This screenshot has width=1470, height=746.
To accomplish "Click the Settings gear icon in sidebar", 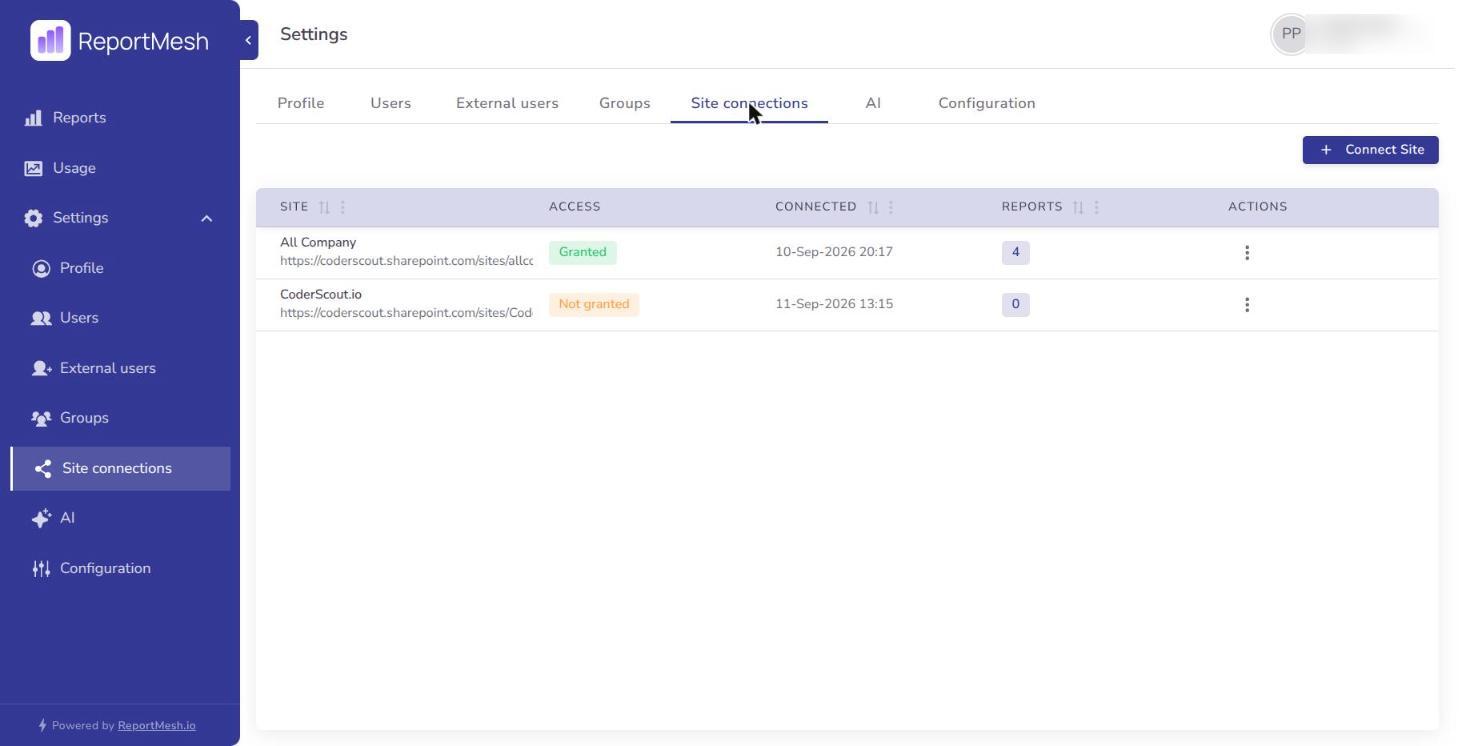I will tap(34, 218).
